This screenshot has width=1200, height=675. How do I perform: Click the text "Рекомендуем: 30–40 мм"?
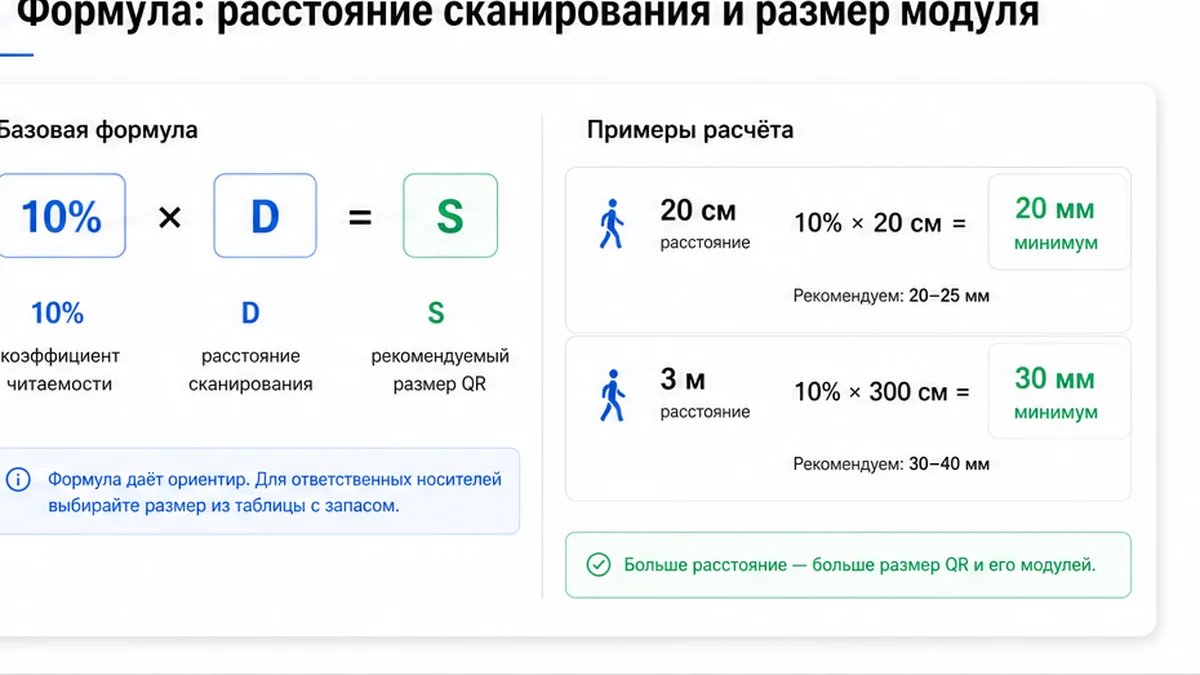(891, 464)
